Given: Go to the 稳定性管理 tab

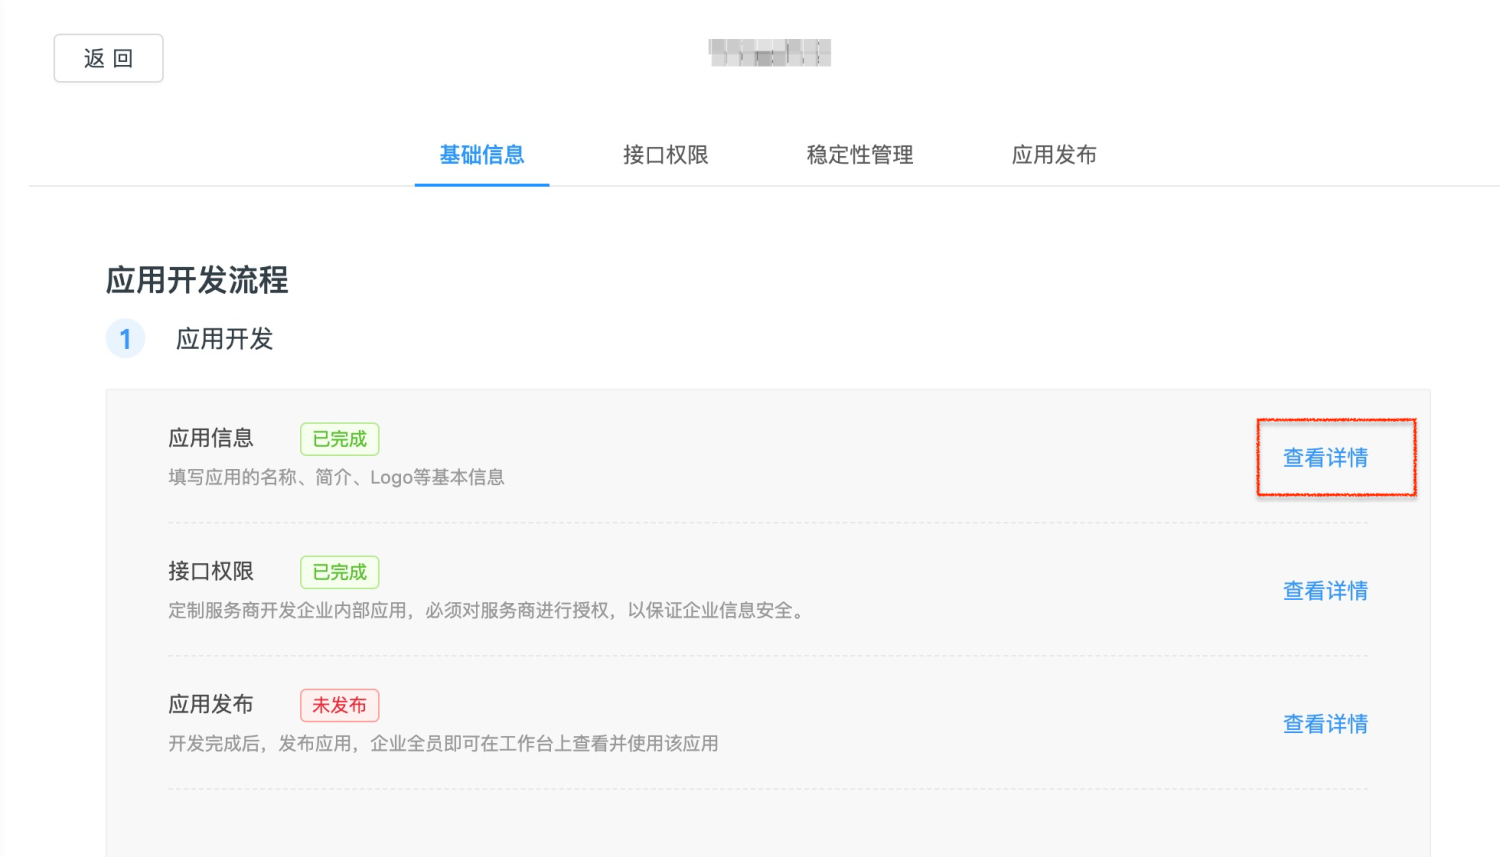Looking at the screenshot, I should [x=860, y=155].
